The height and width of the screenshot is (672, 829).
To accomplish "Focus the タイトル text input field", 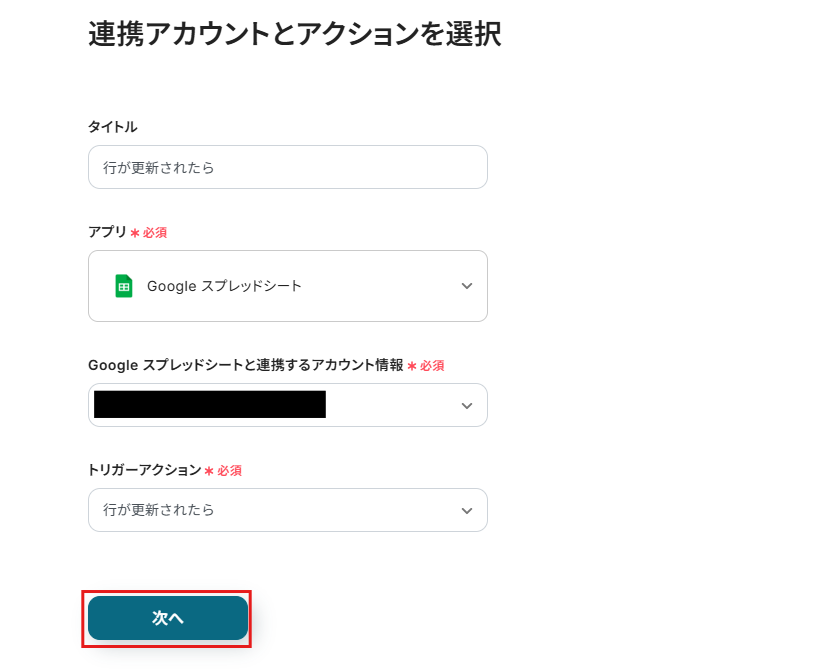I will click(x=287, y=168).
